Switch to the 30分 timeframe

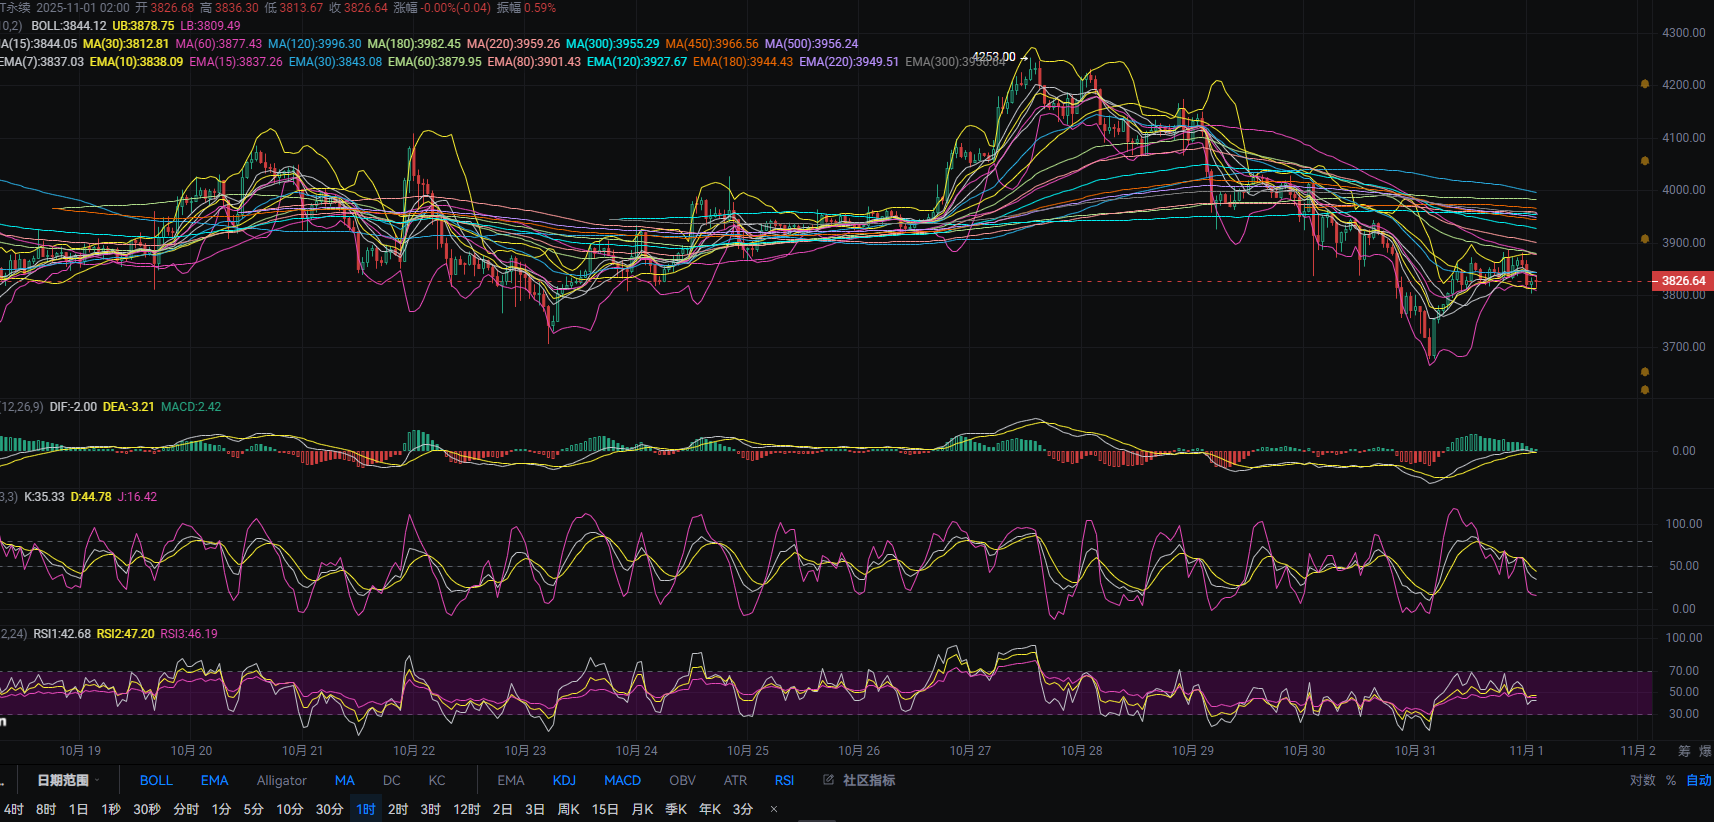[329, 809]
